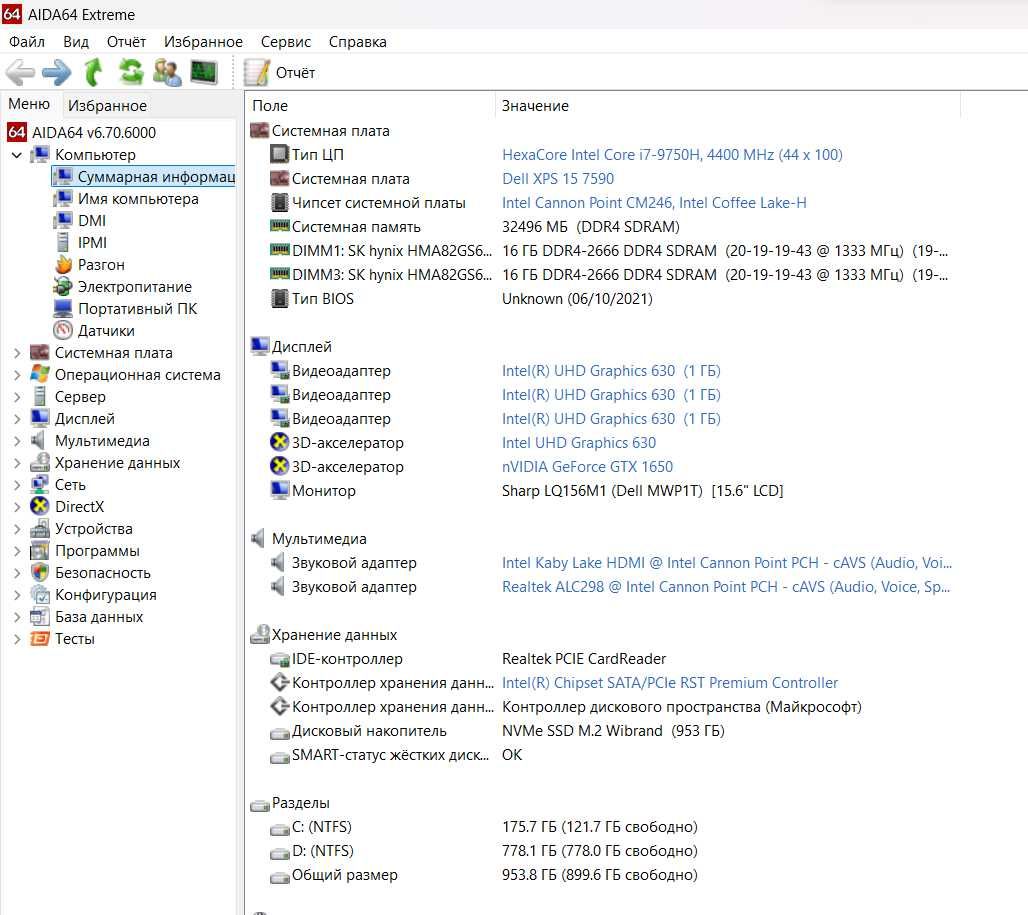Select the DMI tree item
Viewport: 1028px width, 915px height.
(91, 221)
